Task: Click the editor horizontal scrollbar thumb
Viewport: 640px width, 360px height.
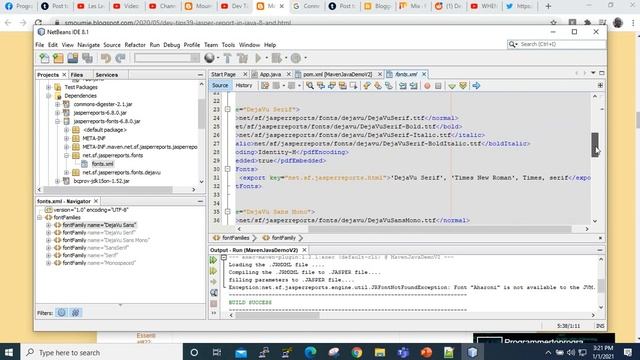Action: click(440, 229)
